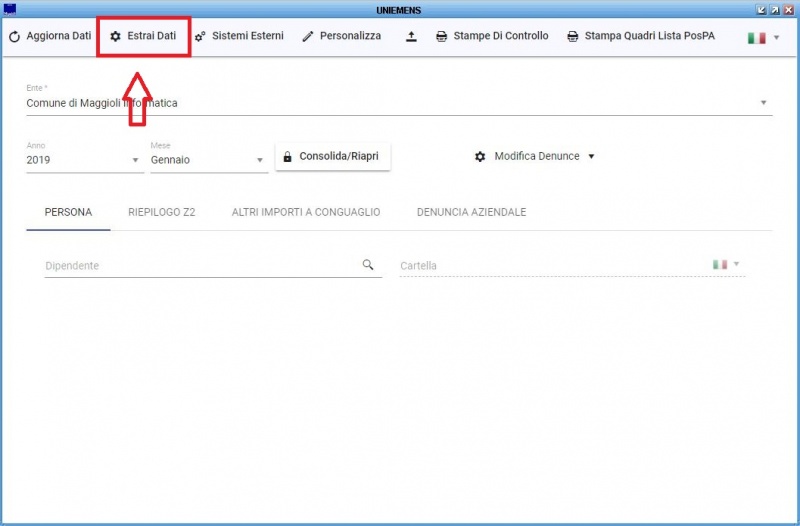
Task: Open Sistemi Esterni from toolbar
Action: tap(239, 36)
